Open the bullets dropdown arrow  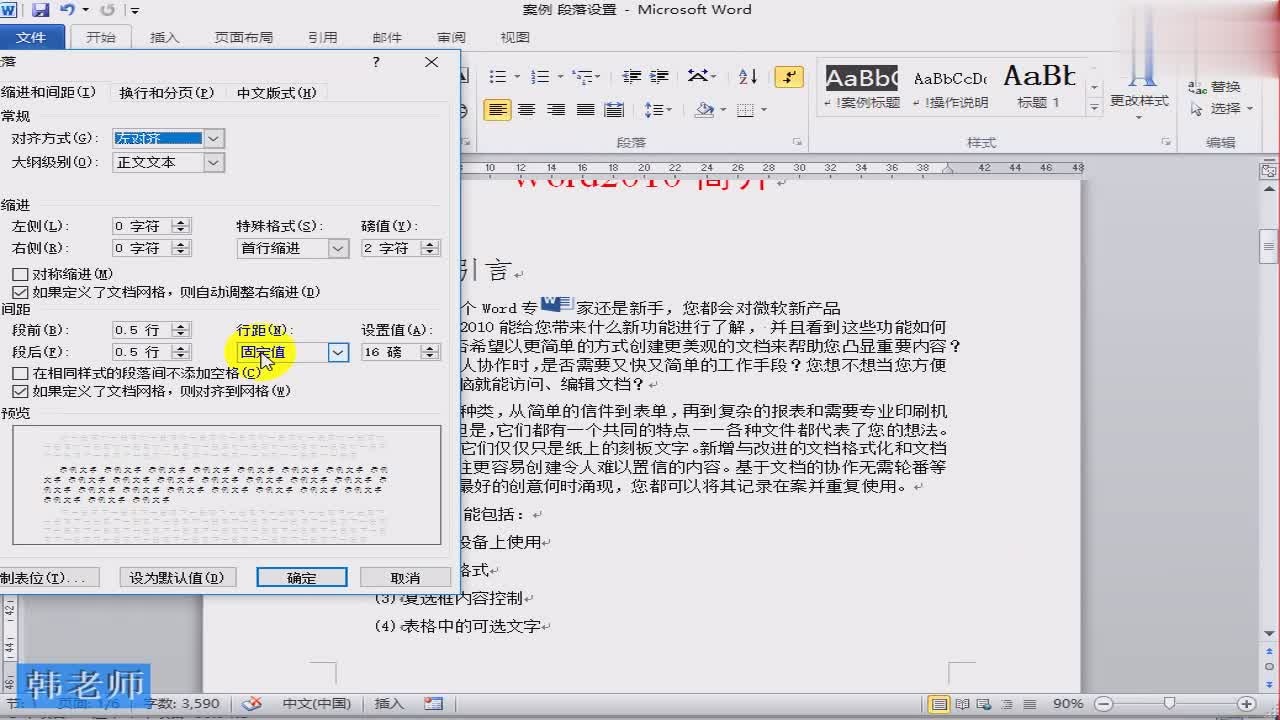pyautogui.click(x=516, y=77)
